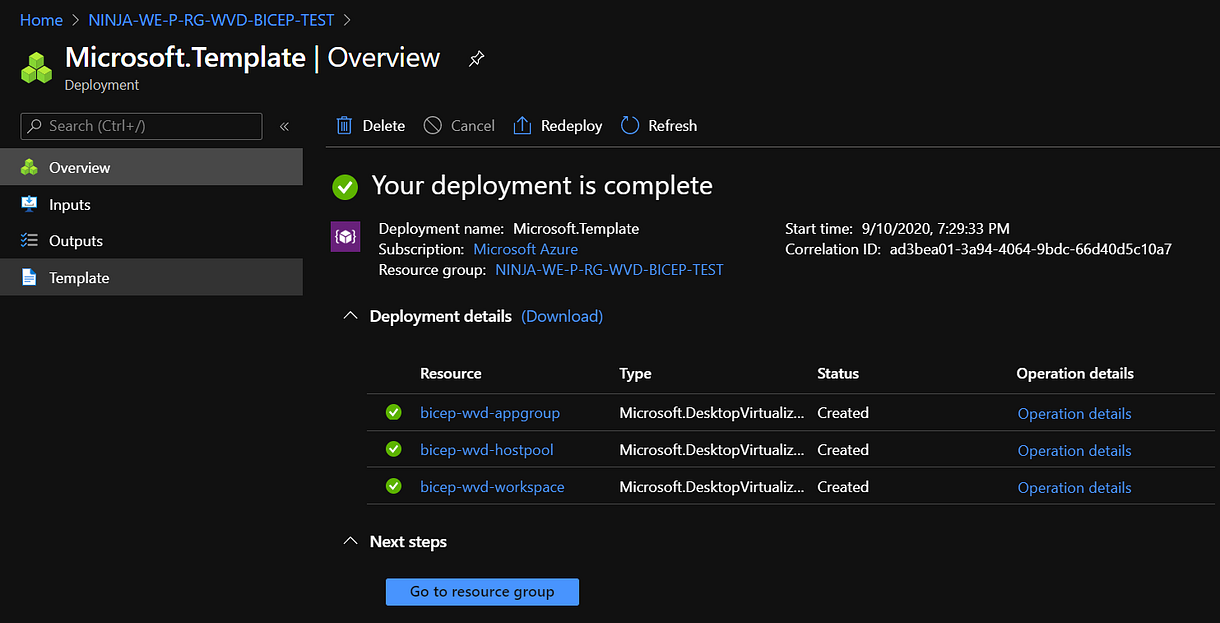Click the Type column header
Screen dimensions: 1220x623
pos(635,373)
